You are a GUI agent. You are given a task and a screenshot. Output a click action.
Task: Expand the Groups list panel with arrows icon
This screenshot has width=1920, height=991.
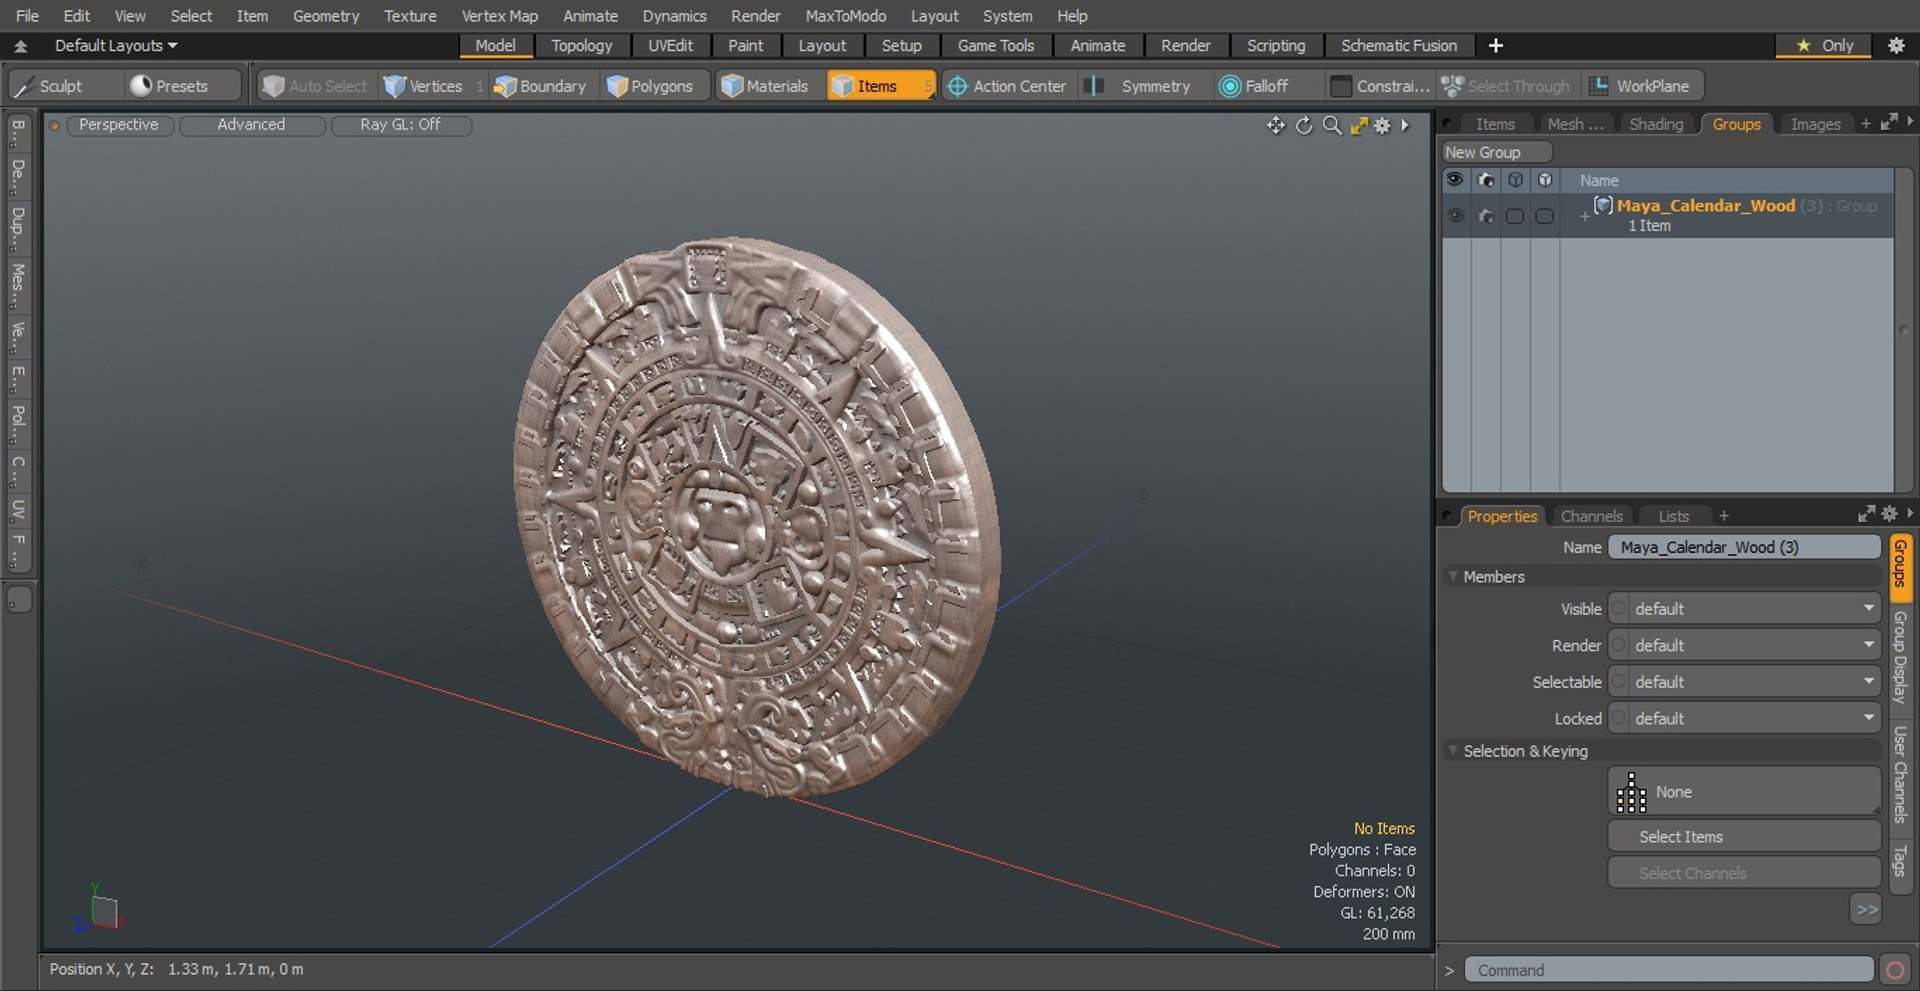tap(1889, 122)
